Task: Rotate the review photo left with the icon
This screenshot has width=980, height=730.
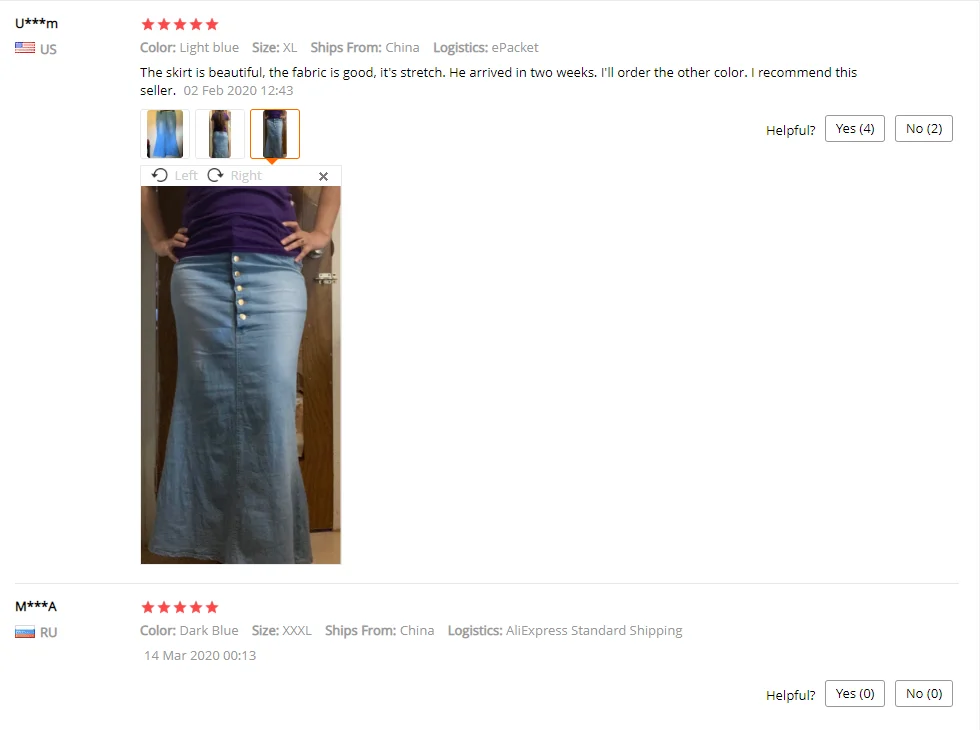Action: point(159,175)
